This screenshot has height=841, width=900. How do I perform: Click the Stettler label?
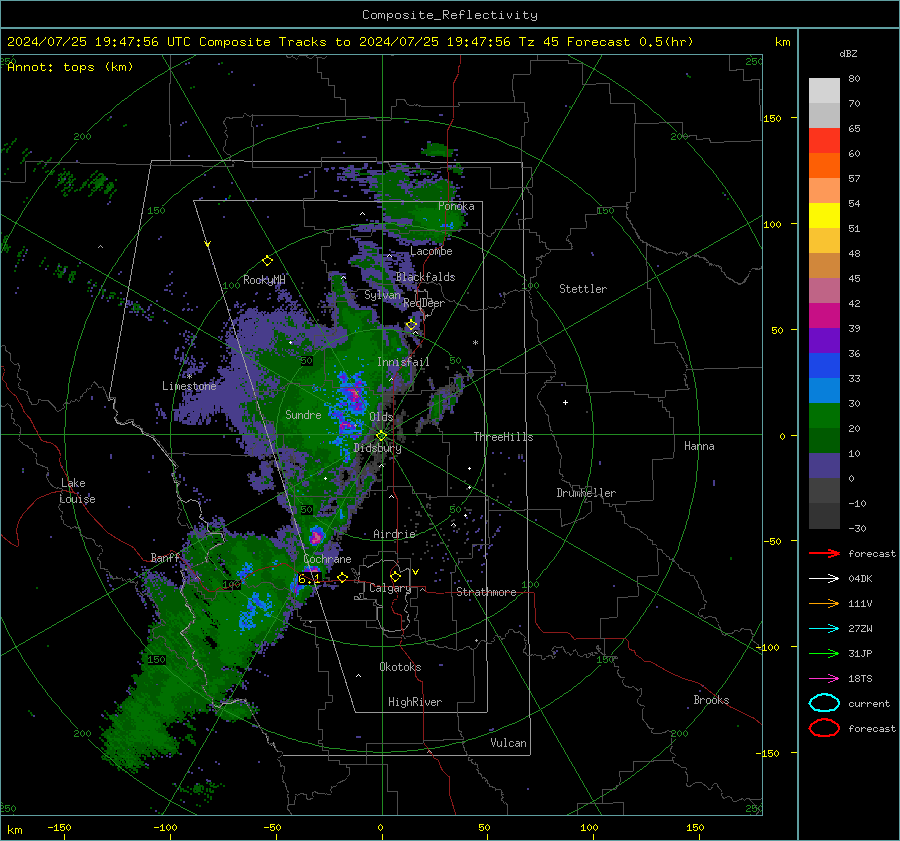click(583, 289)
